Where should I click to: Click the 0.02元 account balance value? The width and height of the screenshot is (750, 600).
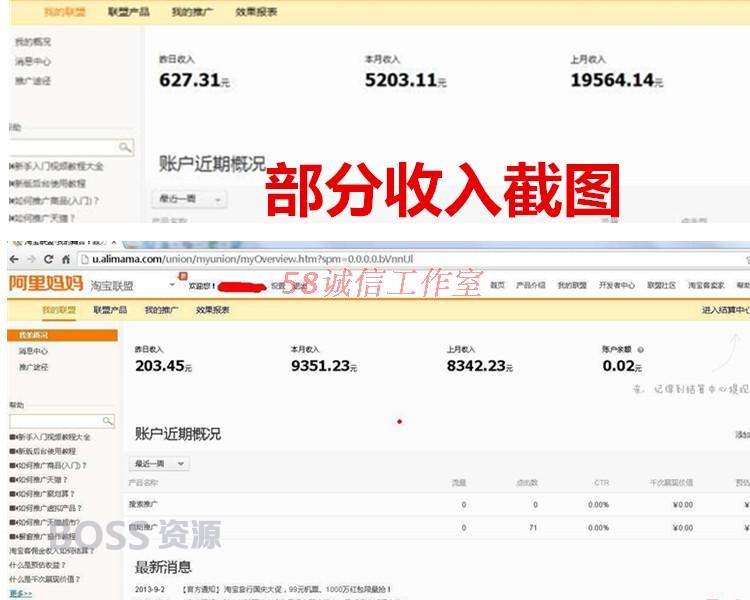622,366
